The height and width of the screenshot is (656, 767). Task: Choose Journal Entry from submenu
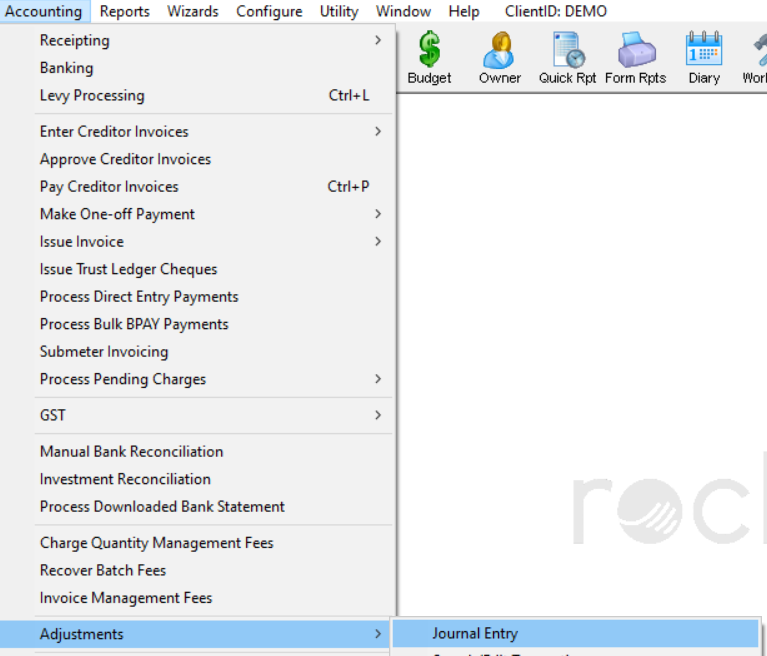point(575,633)
